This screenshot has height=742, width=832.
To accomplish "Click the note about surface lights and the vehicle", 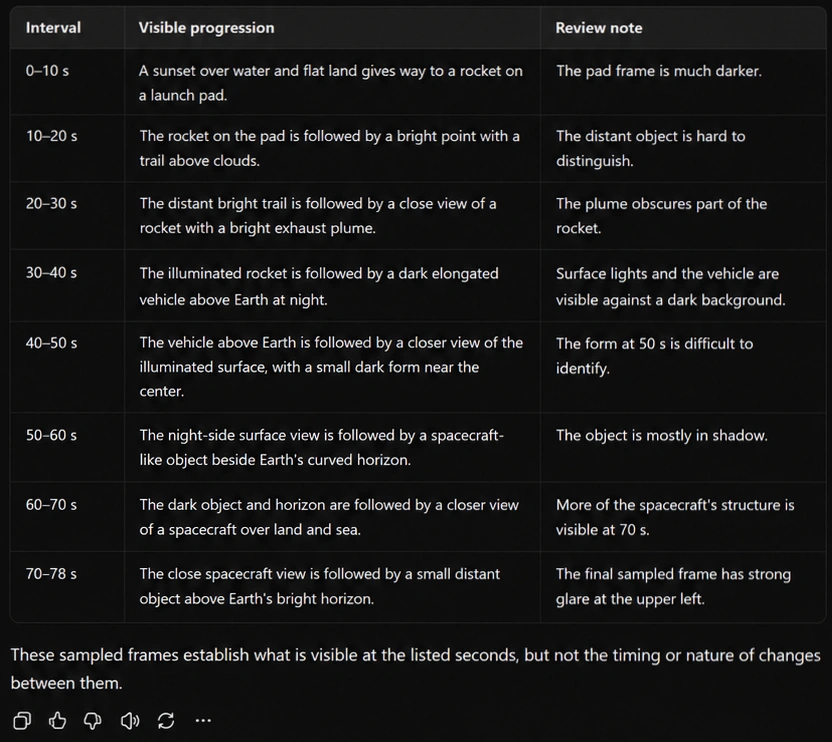I will tap(671, 287).
